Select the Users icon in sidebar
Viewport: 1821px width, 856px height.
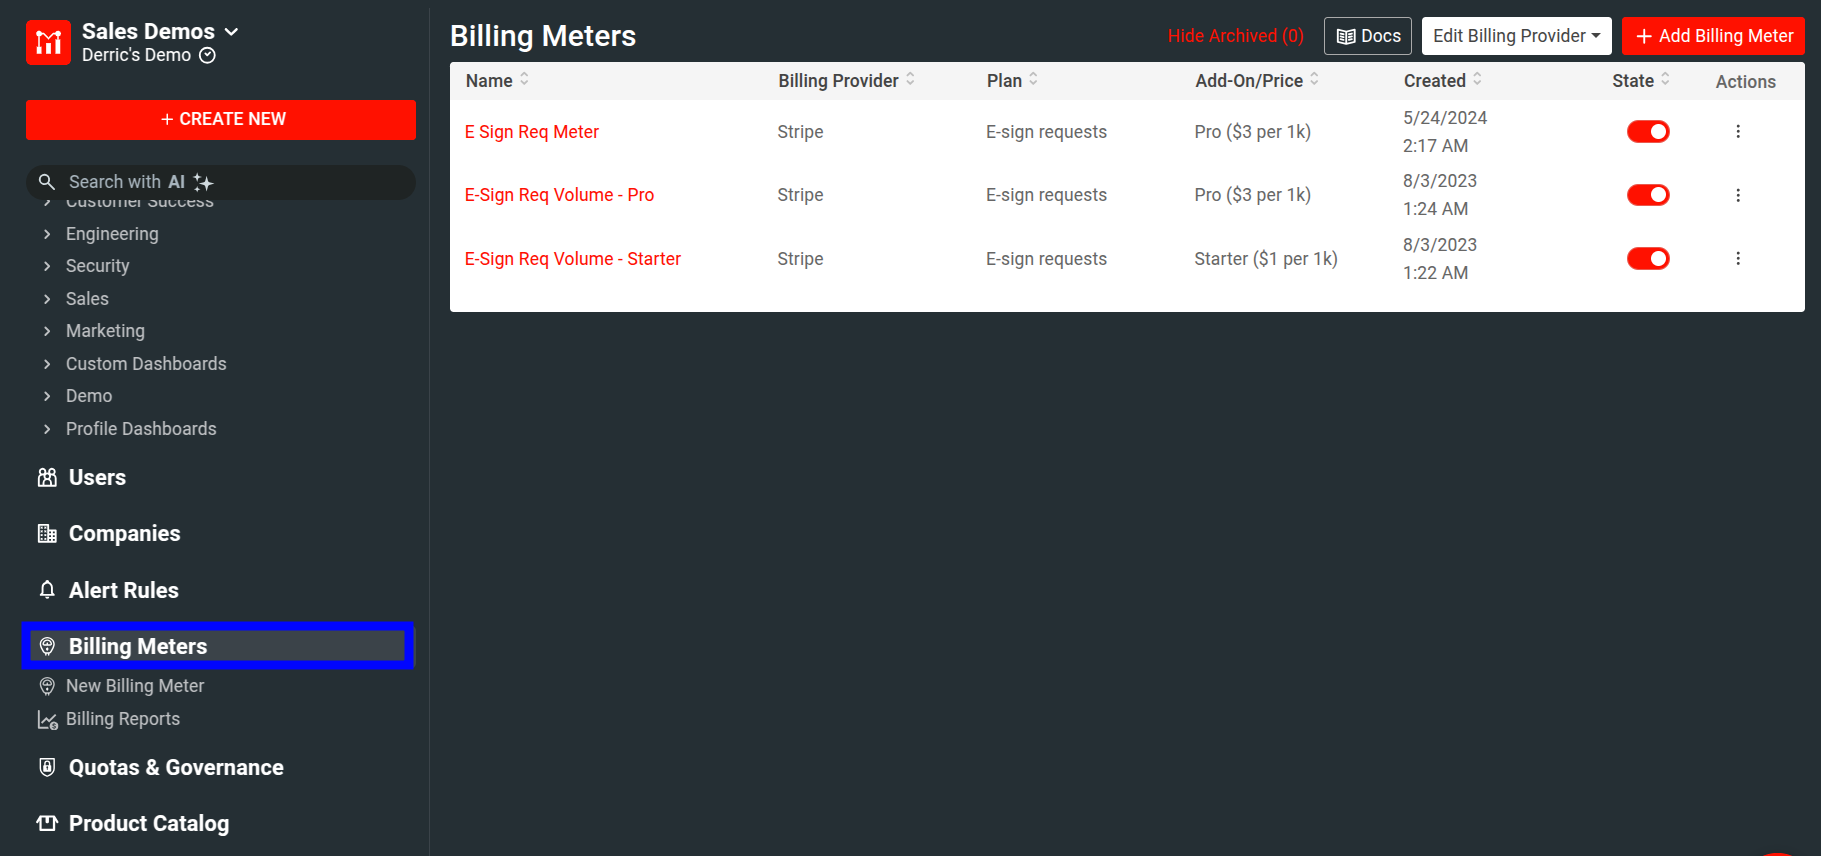(47, 477)
